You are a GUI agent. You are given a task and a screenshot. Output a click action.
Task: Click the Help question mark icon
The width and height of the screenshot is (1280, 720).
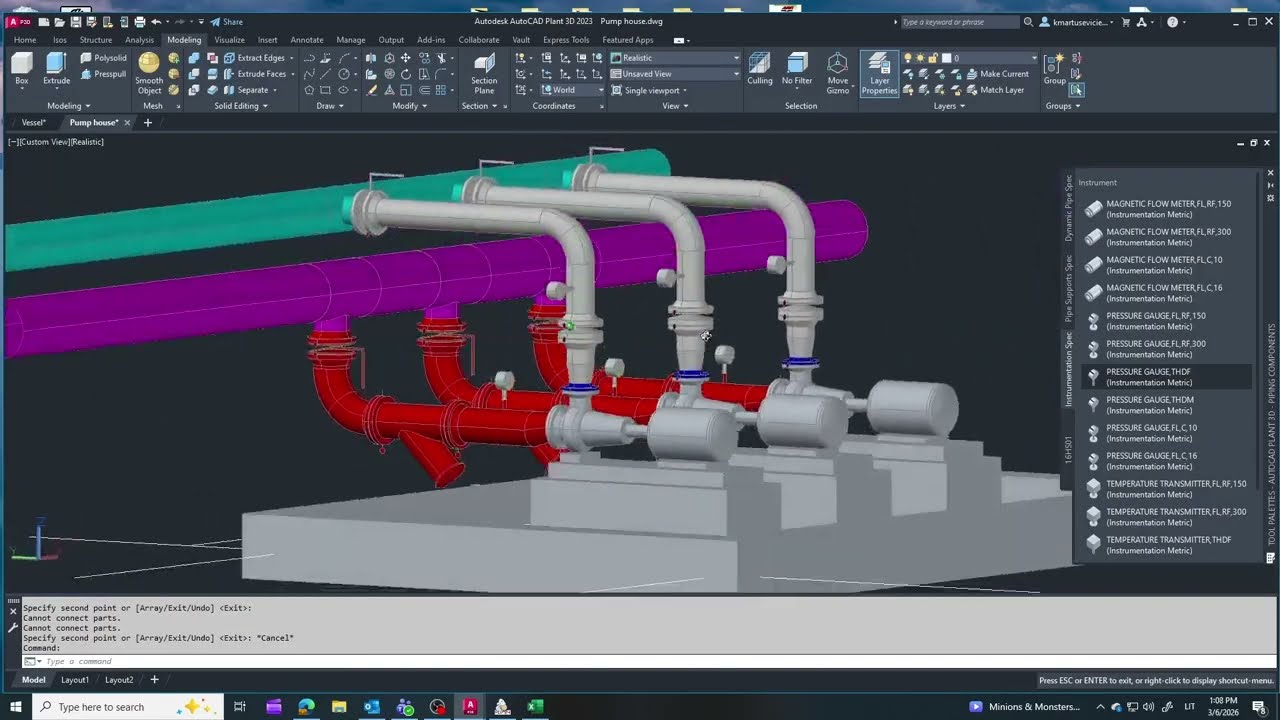pyautogui.click(x=1173, y=22)
